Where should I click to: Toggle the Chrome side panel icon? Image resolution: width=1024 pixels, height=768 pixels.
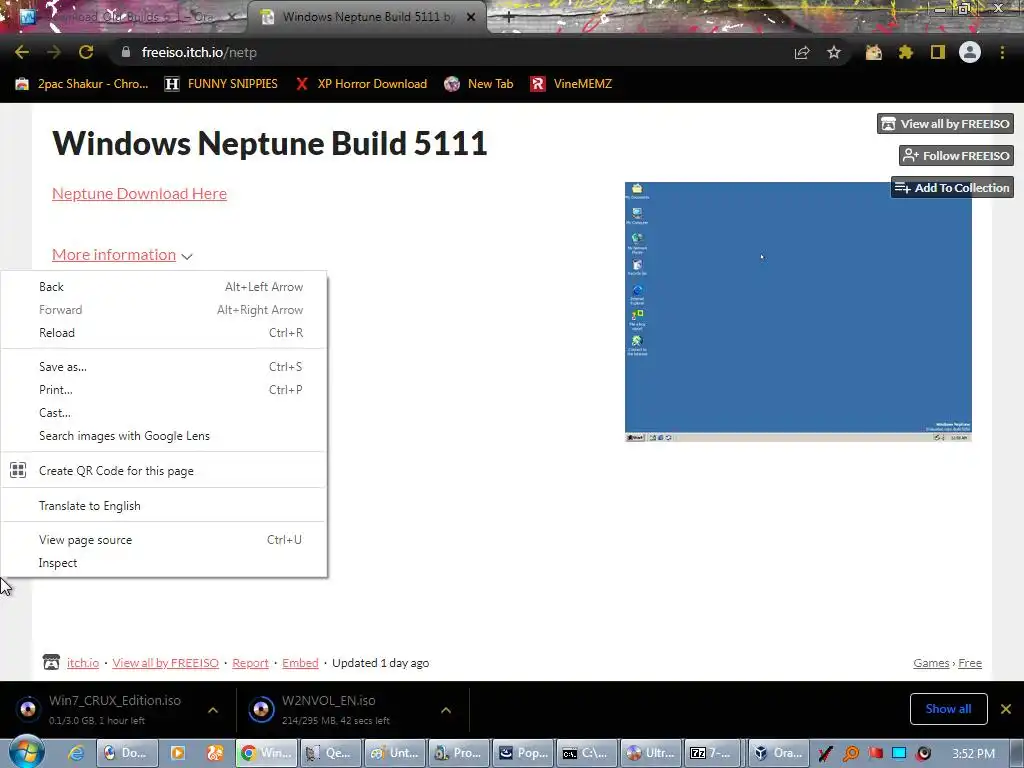click(x=938, y=52)
